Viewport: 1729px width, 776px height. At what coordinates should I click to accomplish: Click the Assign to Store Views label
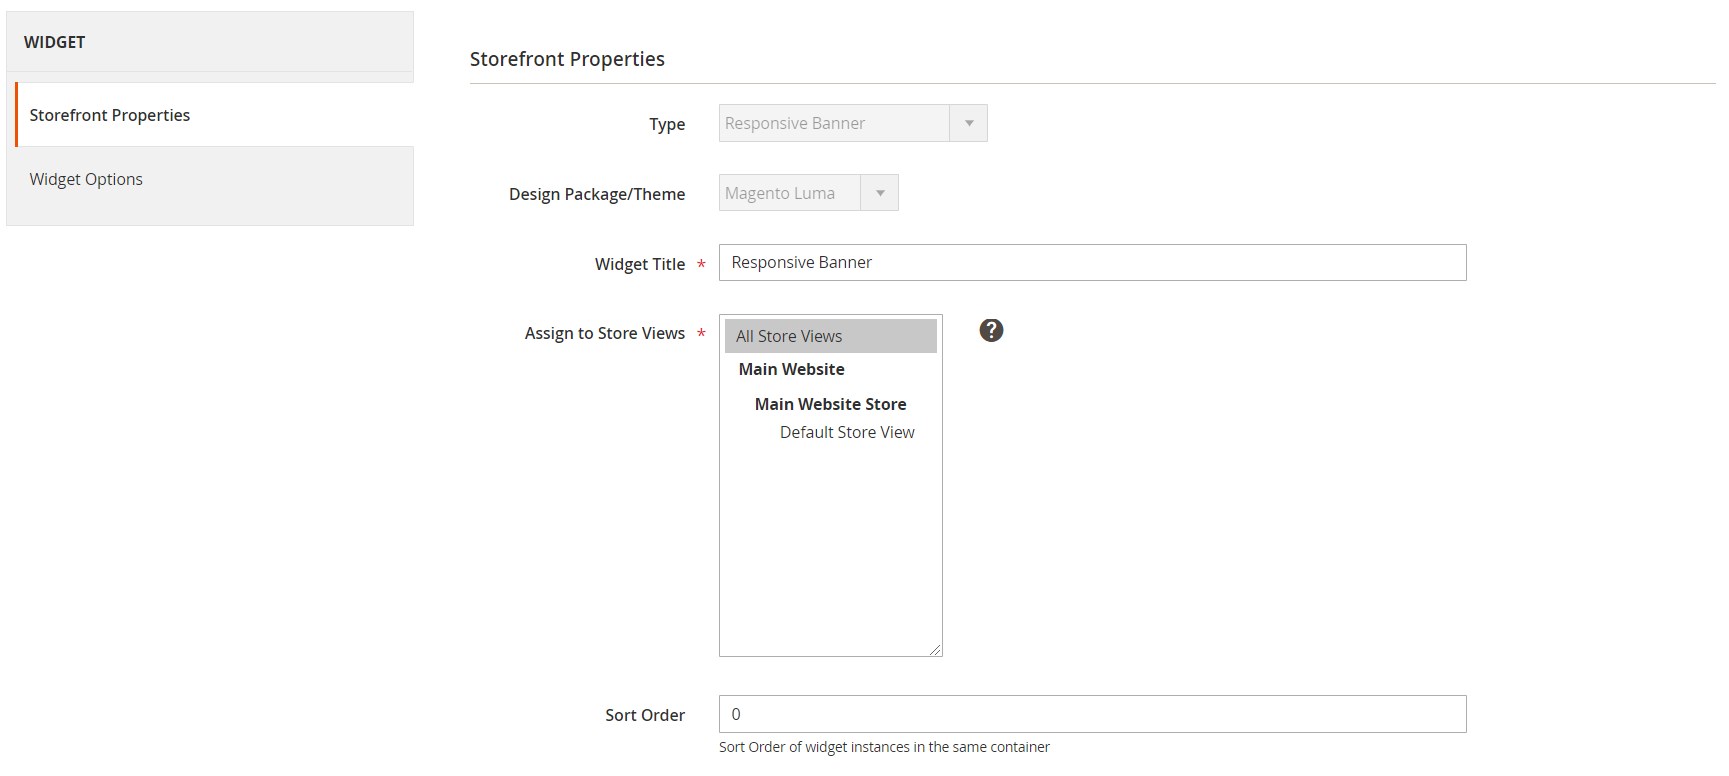click(x=605, y=333)
